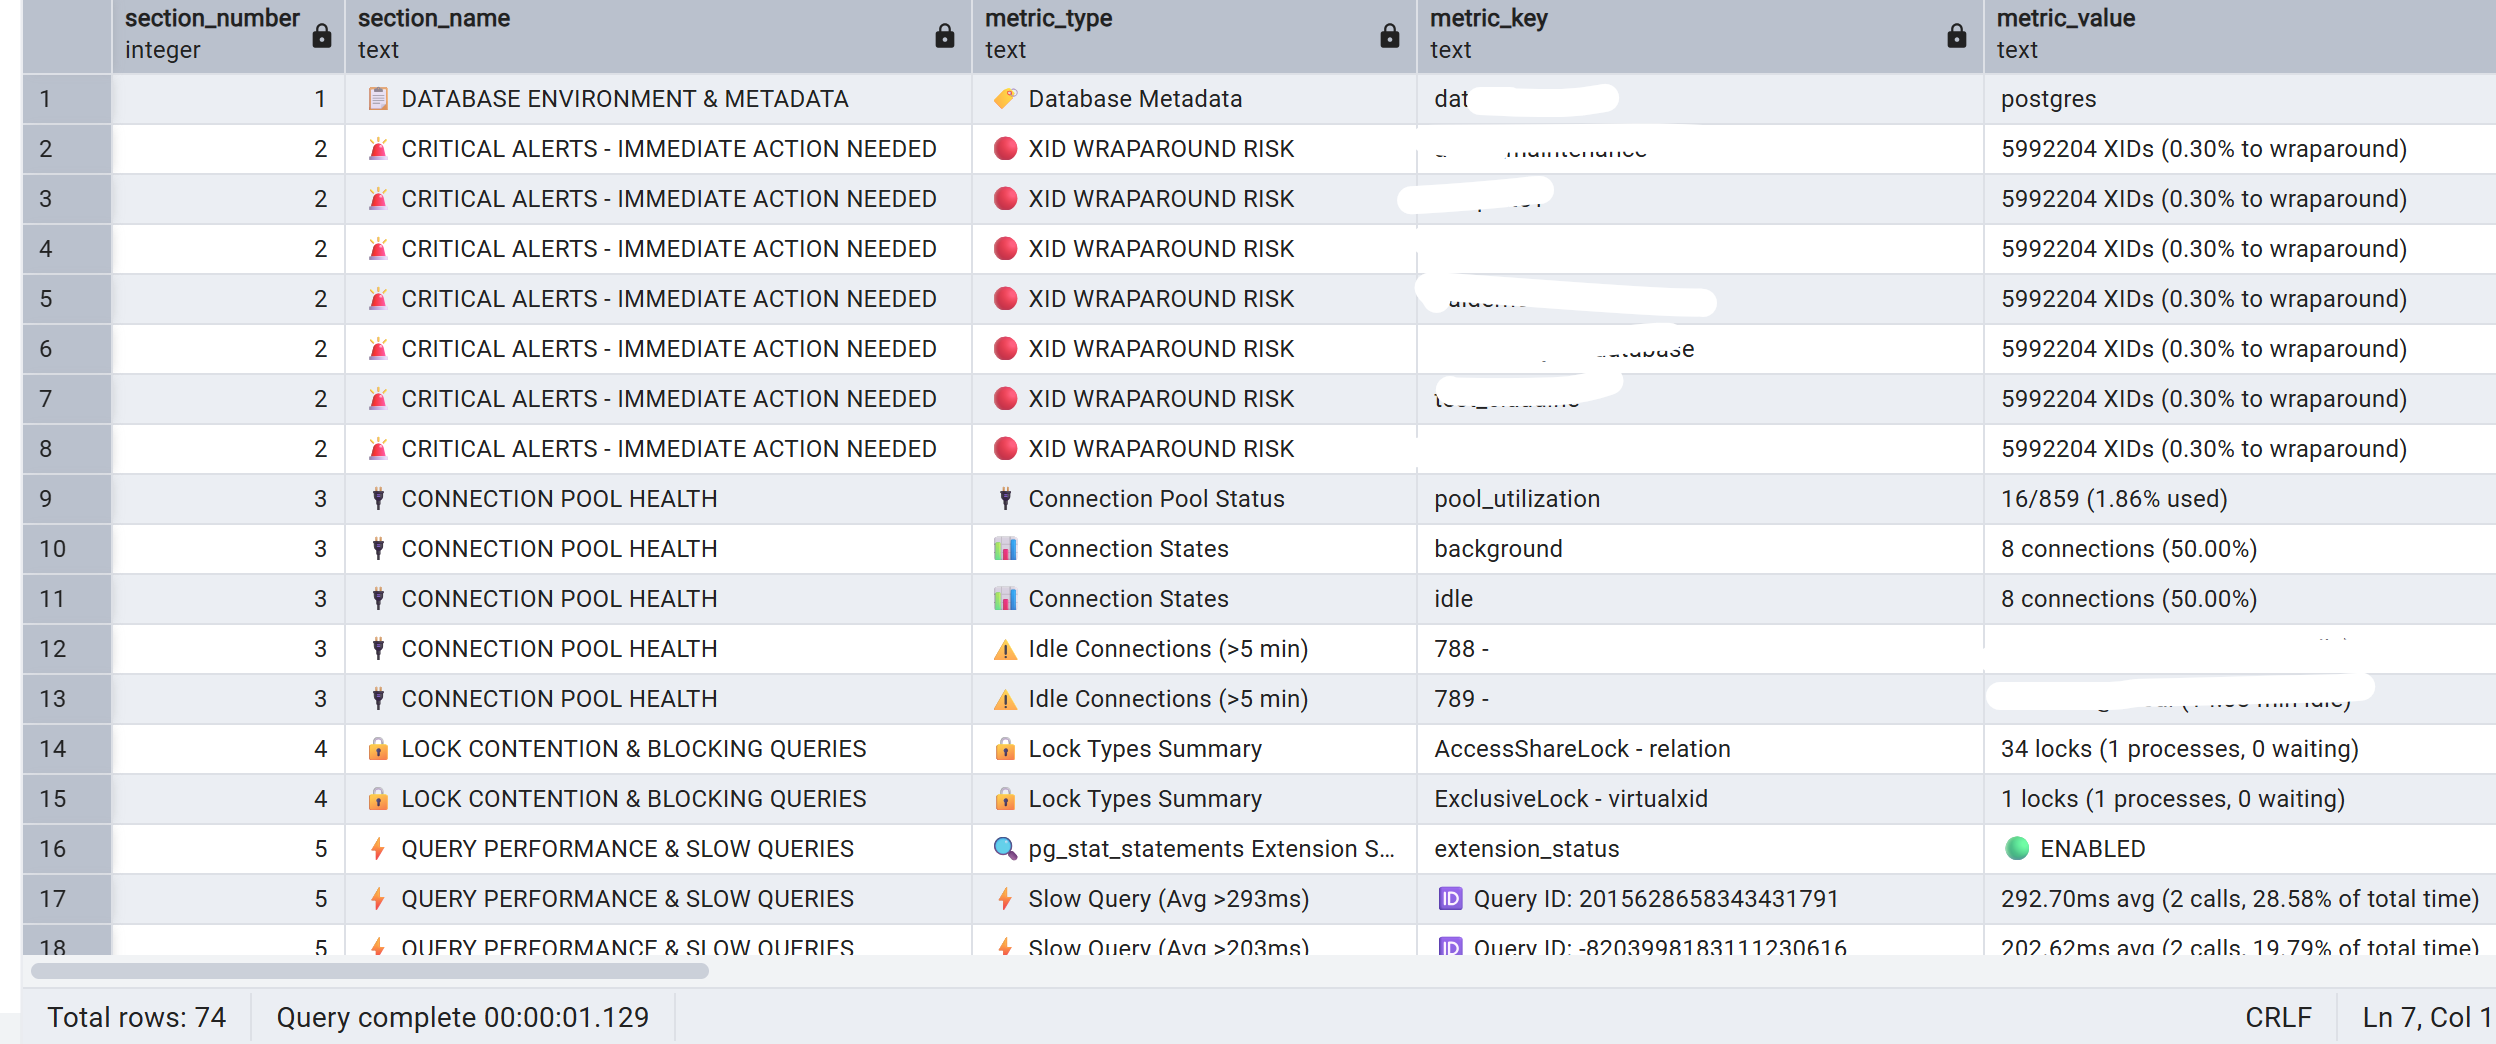Toggle the lock on the metric_key column header
Image resolution: width=2496 pixels, height=1044 pixels.
coord(1958,36)
